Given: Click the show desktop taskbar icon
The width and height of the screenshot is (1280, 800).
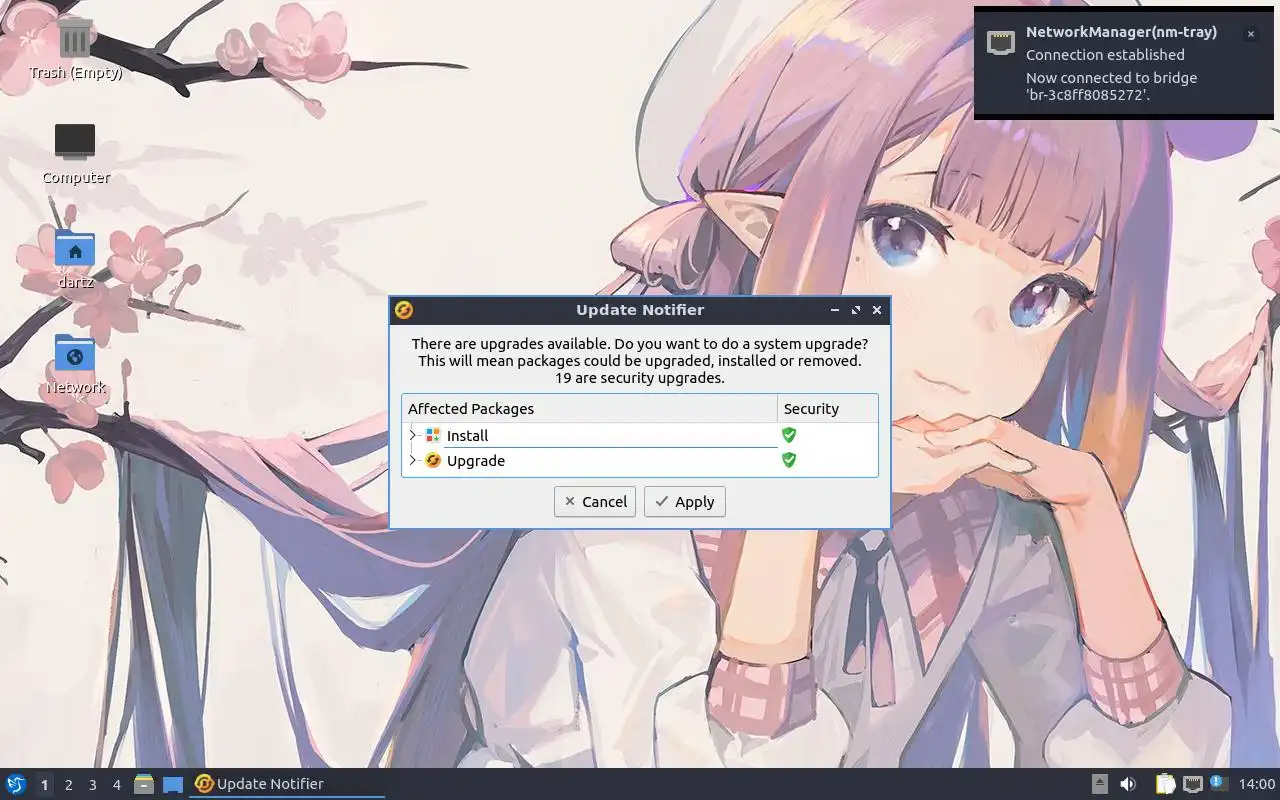Looking at the screenshot, I should click(x=172, y=784).
